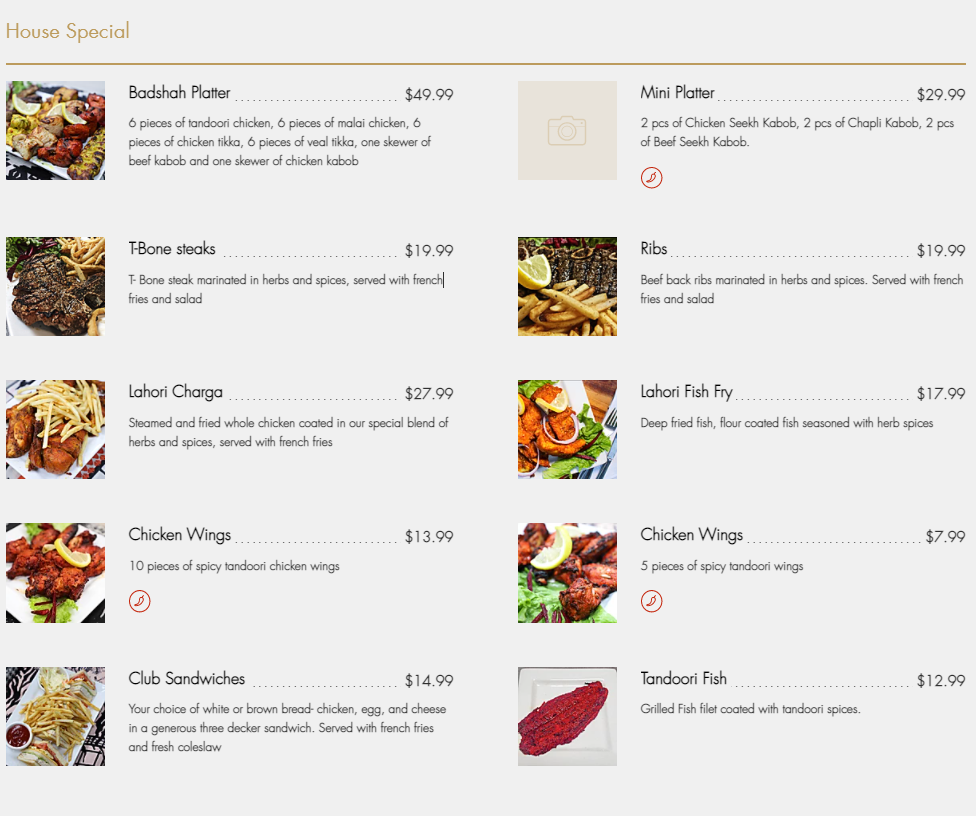Click the spicy icon under 5-piece Chicken Wings
976x816 pixels.
pyautogui.click(x=651, y=601)
